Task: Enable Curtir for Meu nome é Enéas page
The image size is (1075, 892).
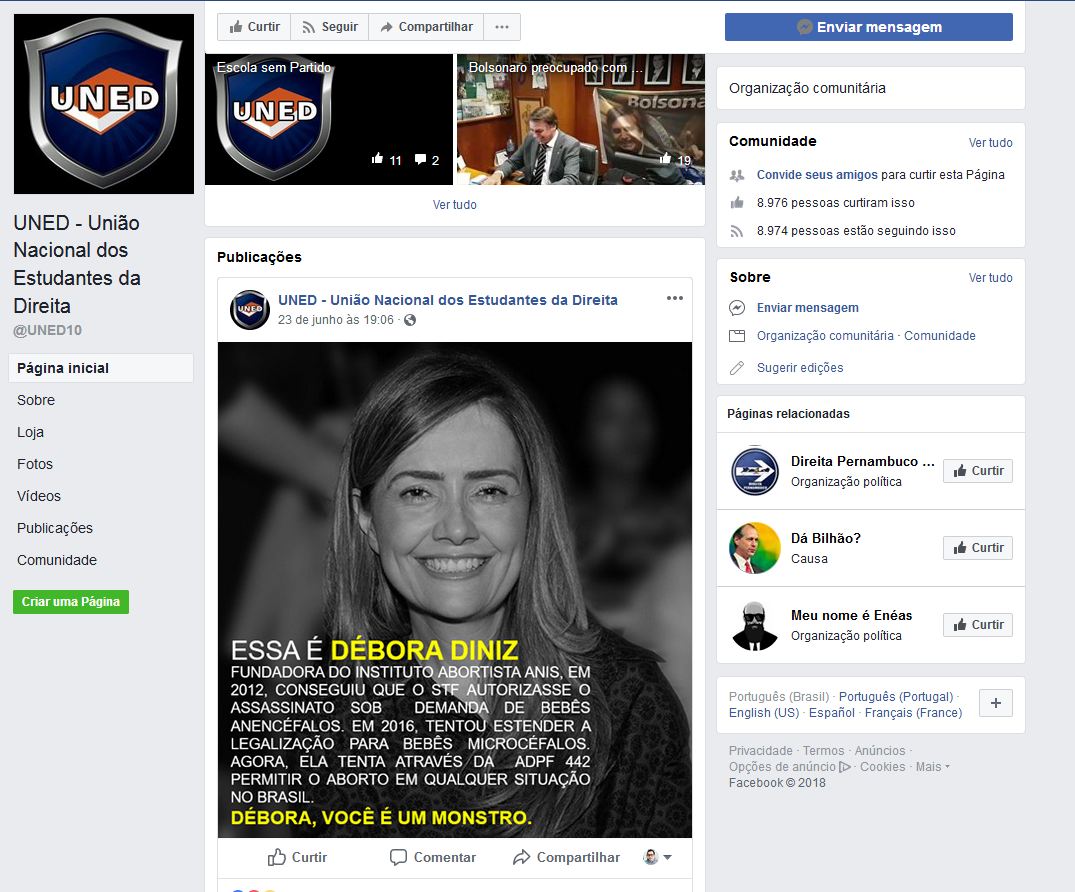Action: click(977, 624)
